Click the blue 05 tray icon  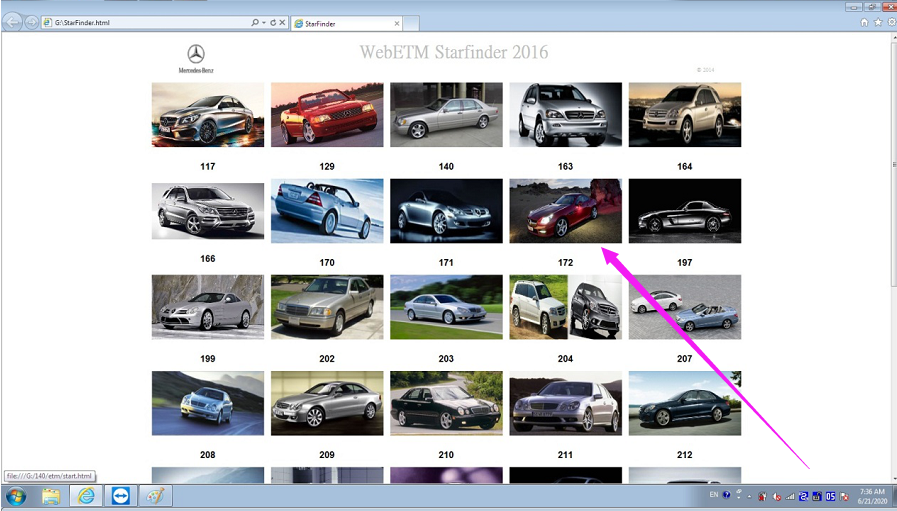coord(830,497)
